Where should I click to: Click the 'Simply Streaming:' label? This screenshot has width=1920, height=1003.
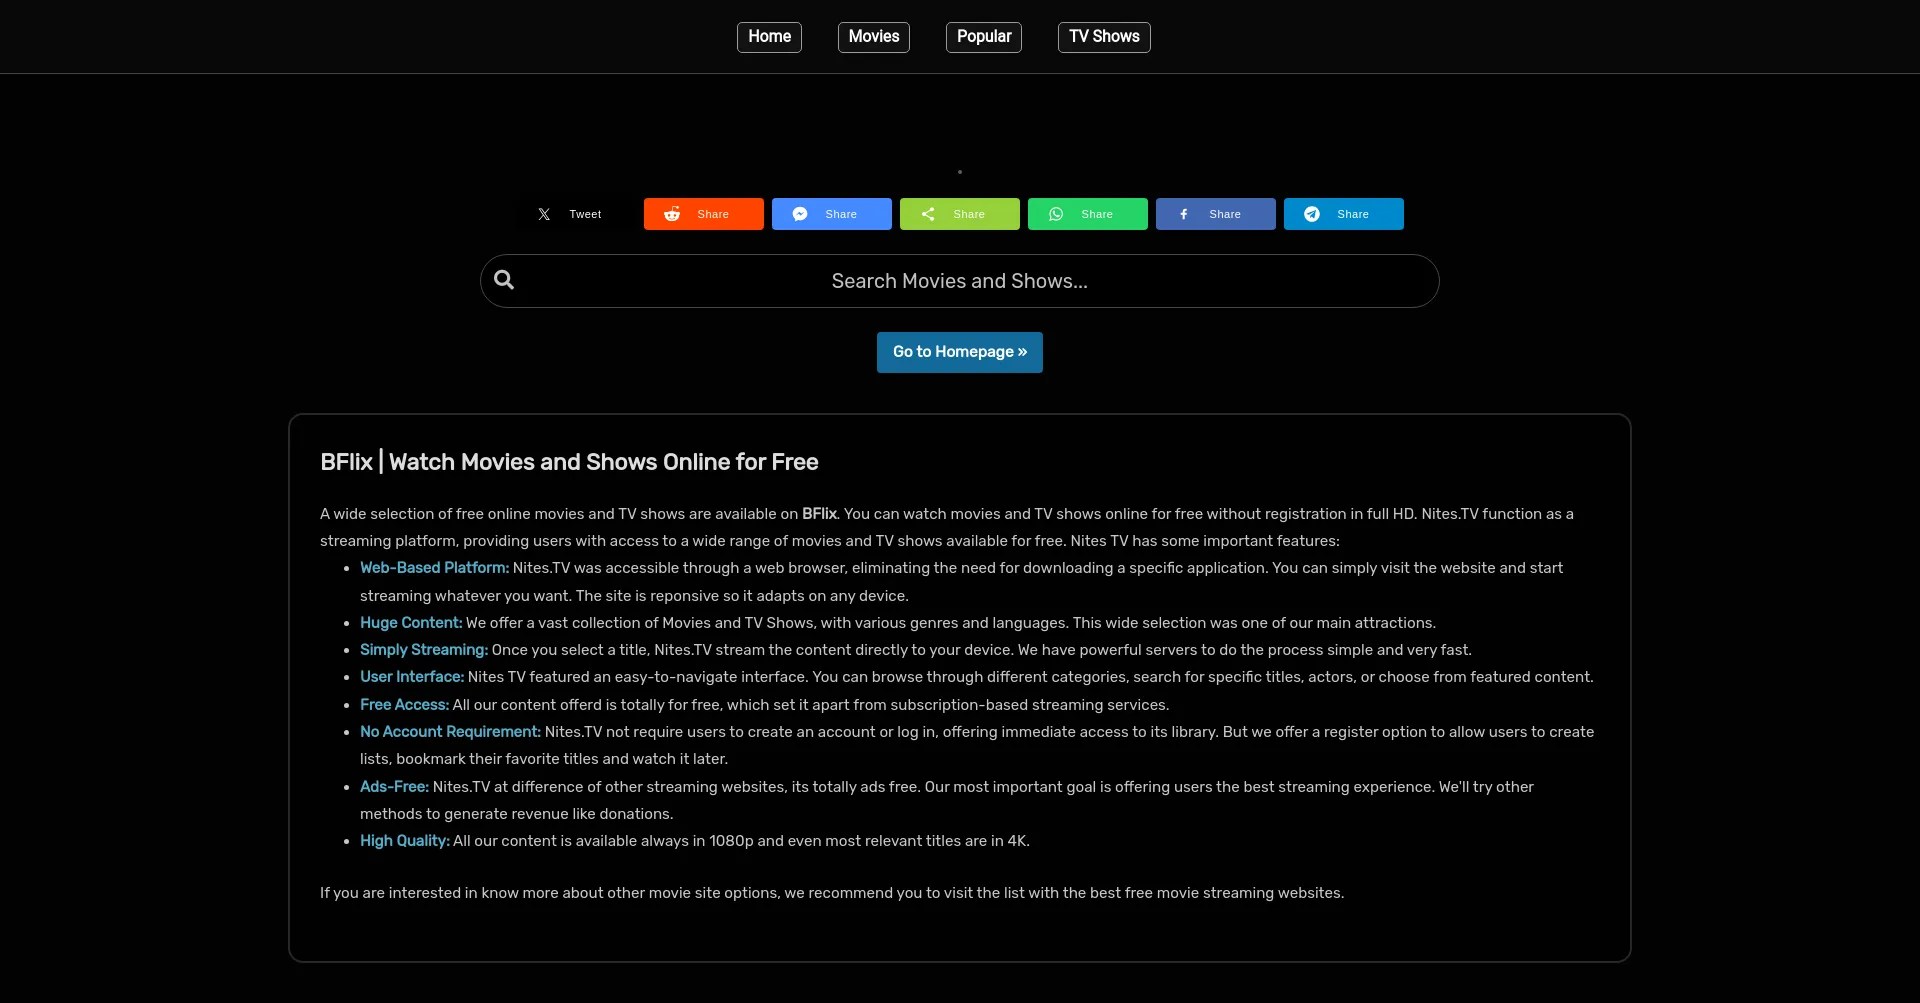click(424, 650)
